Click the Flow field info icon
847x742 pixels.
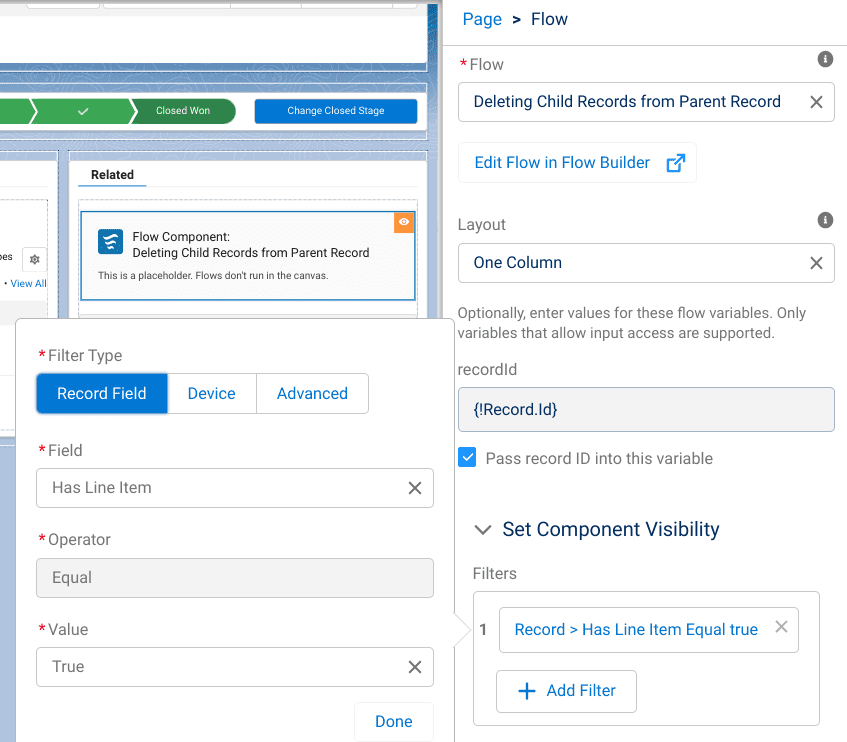825,59
